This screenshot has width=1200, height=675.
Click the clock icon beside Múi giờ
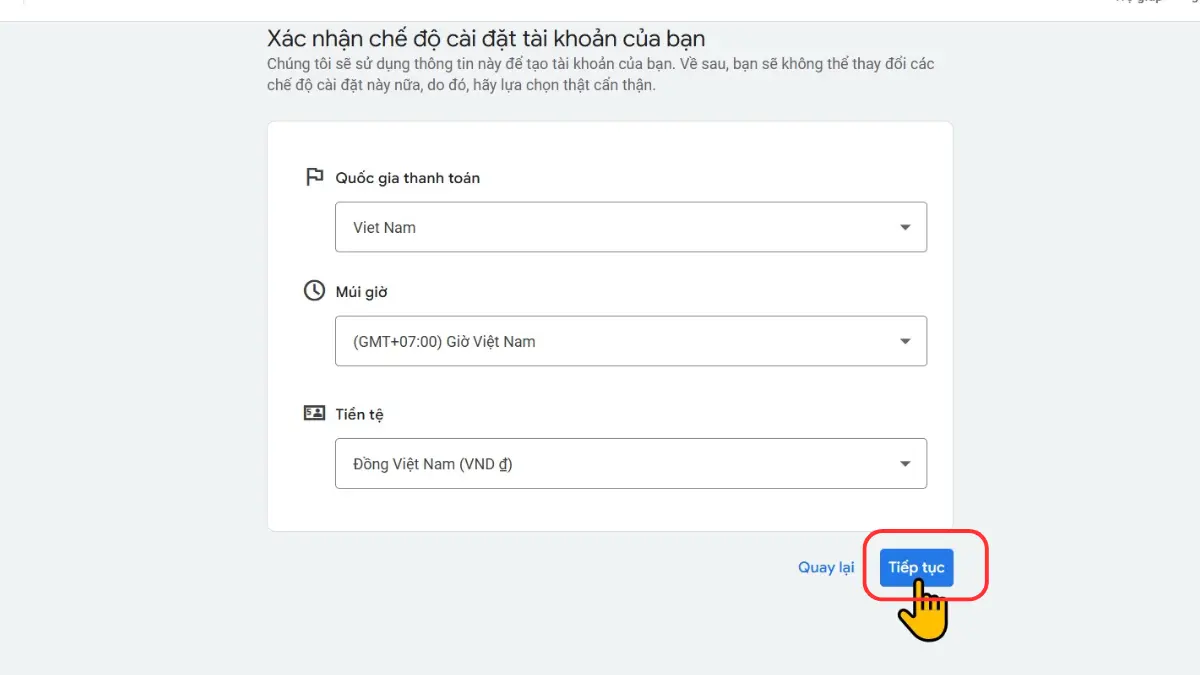tap(313, 291)
